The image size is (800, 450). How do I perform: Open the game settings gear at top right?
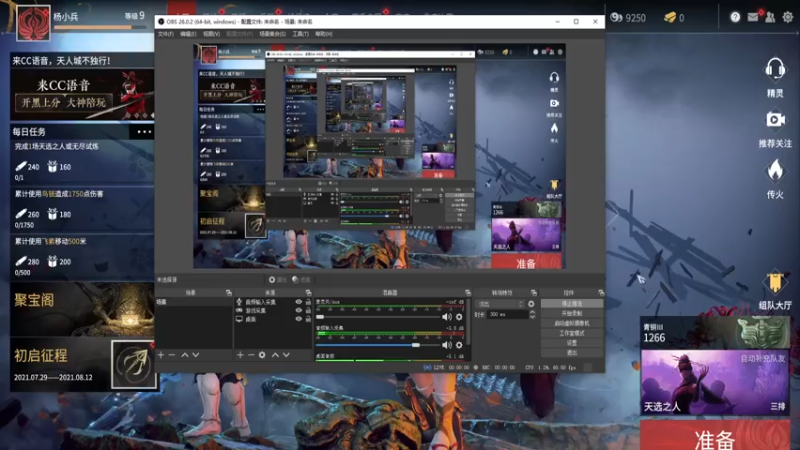point(788,17)
